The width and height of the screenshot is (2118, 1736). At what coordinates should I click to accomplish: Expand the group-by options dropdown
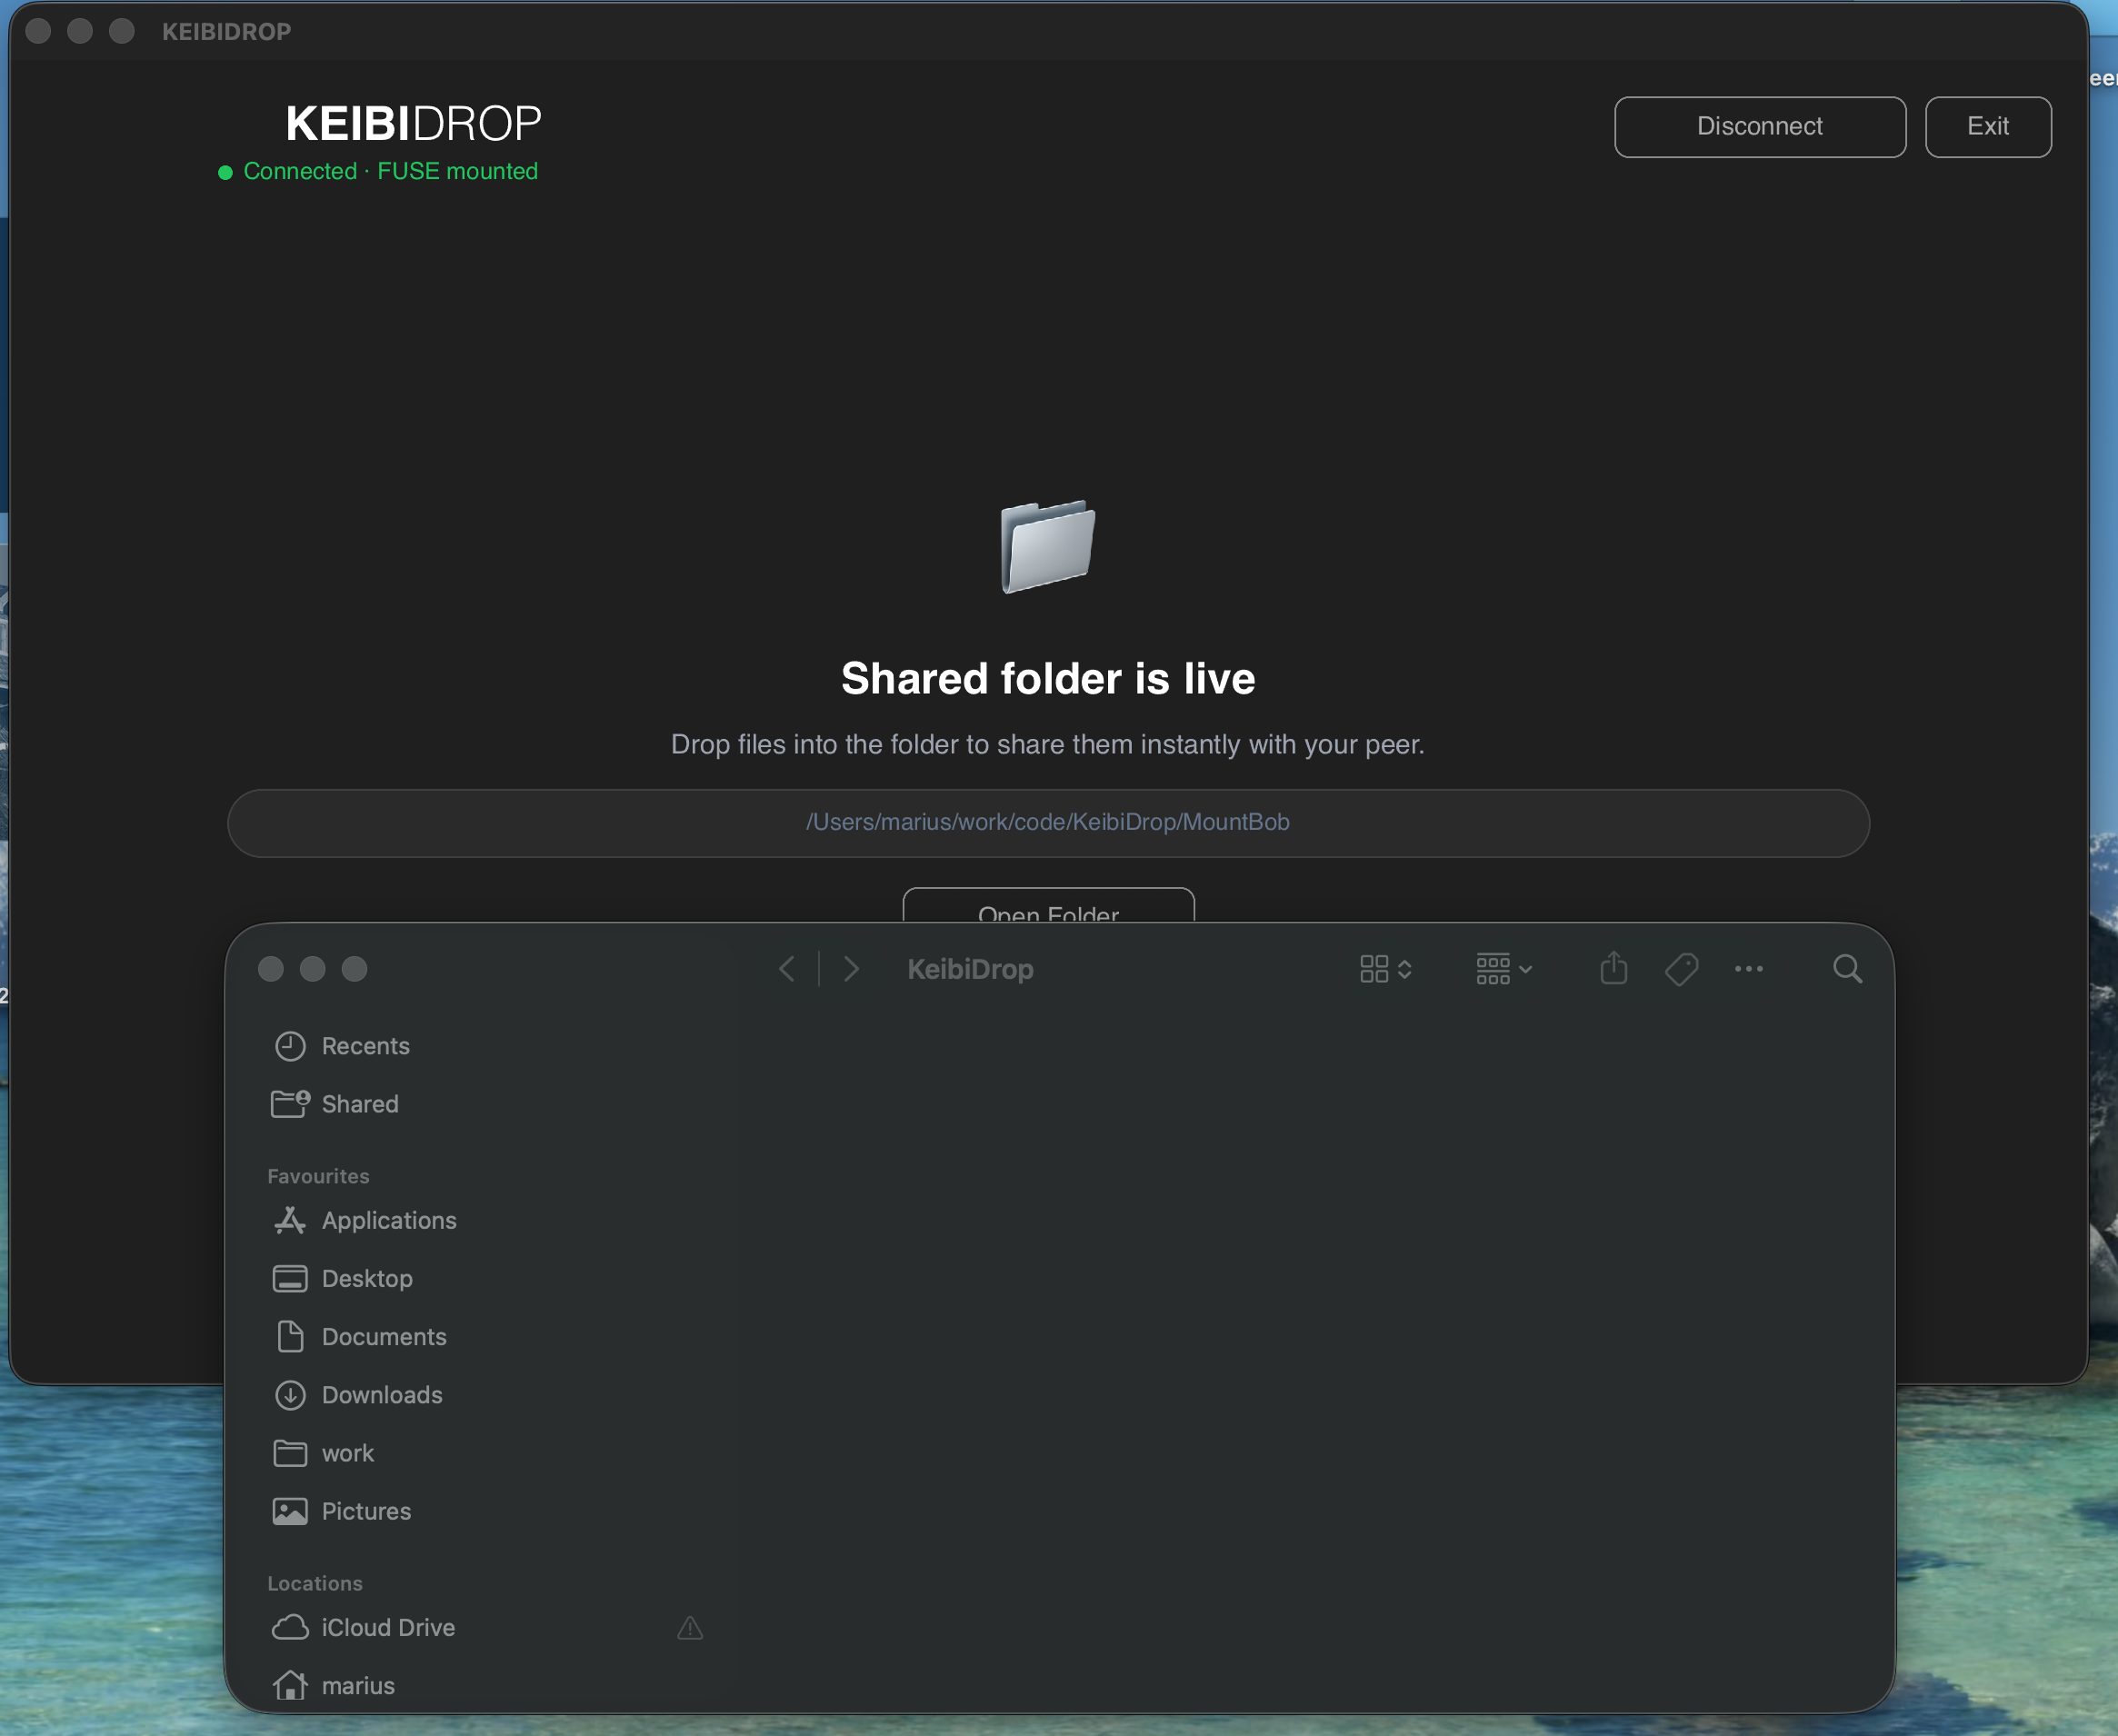coord(1503,968)
